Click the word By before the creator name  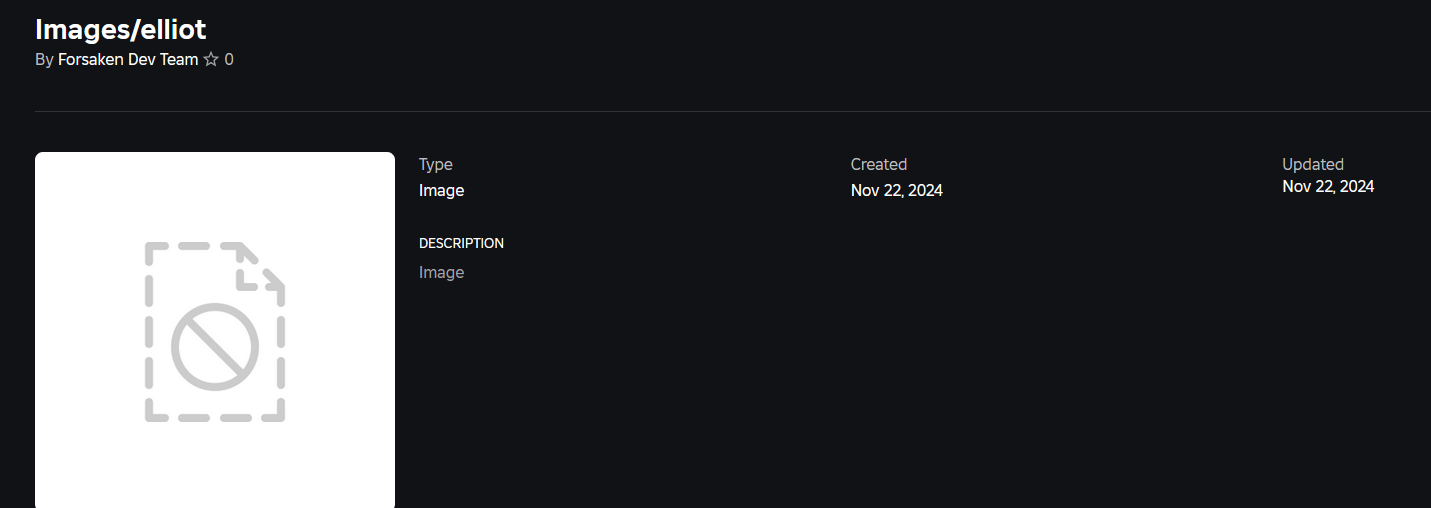[44, 60]
